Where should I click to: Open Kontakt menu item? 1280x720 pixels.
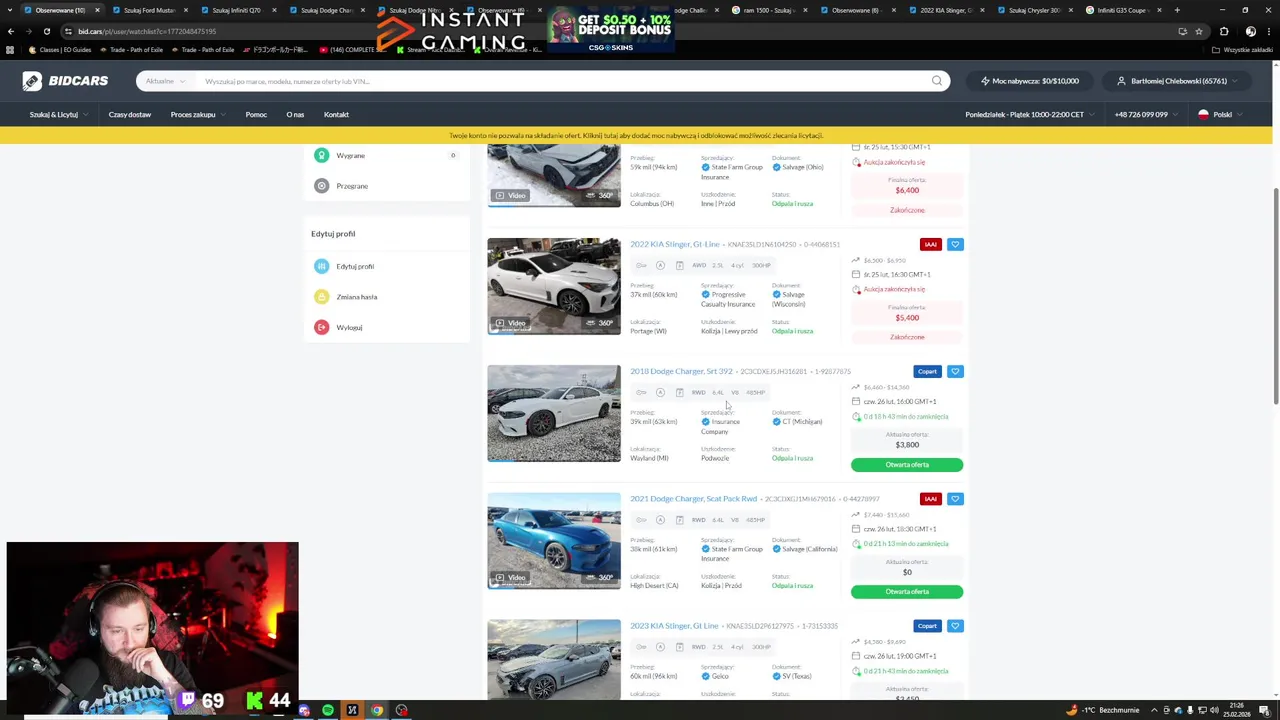[x=336, y=114]
